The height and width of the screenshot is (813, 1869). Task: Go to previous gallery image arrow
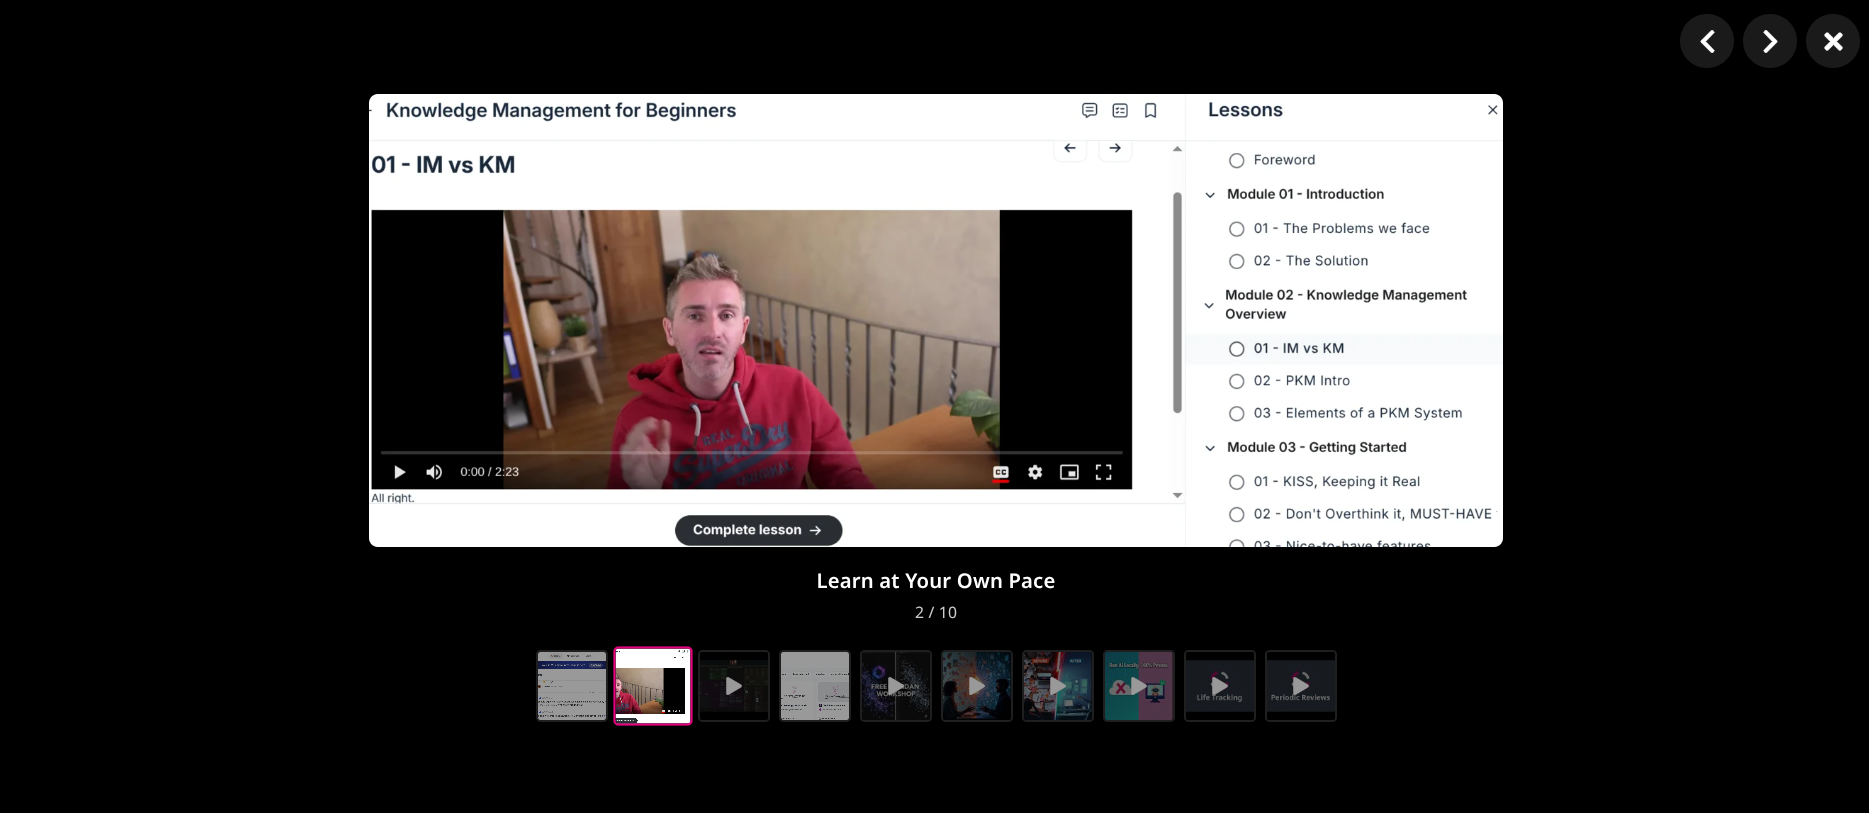tap(1706, 41)
